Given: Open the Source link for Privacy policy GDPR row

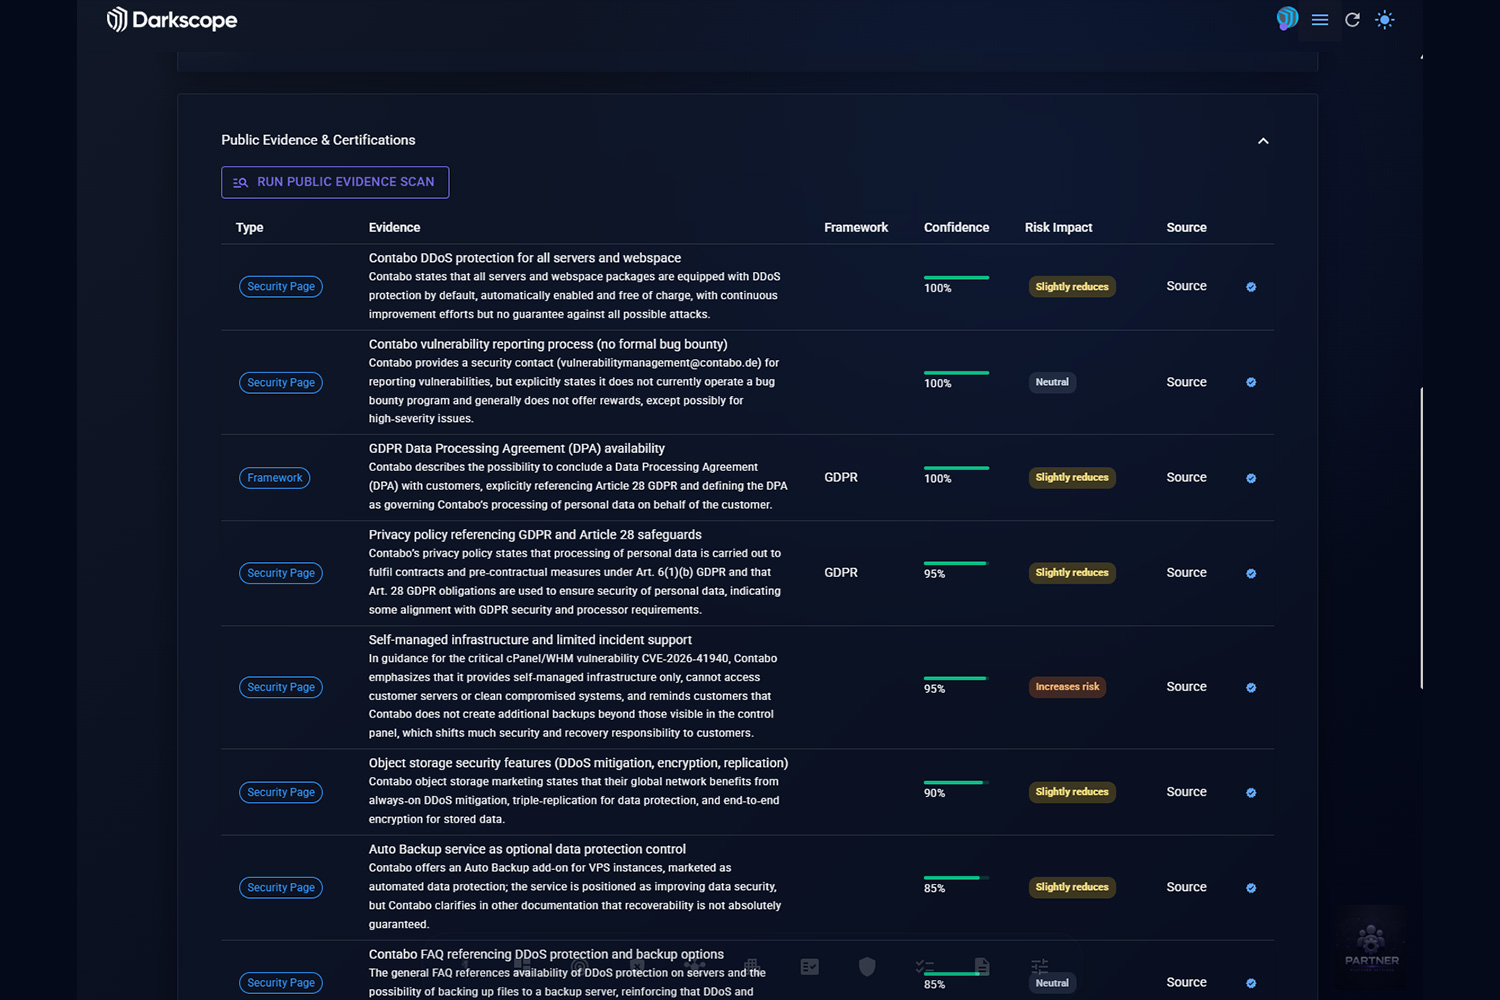Looking at the screenshot, I should [1186, 572].
